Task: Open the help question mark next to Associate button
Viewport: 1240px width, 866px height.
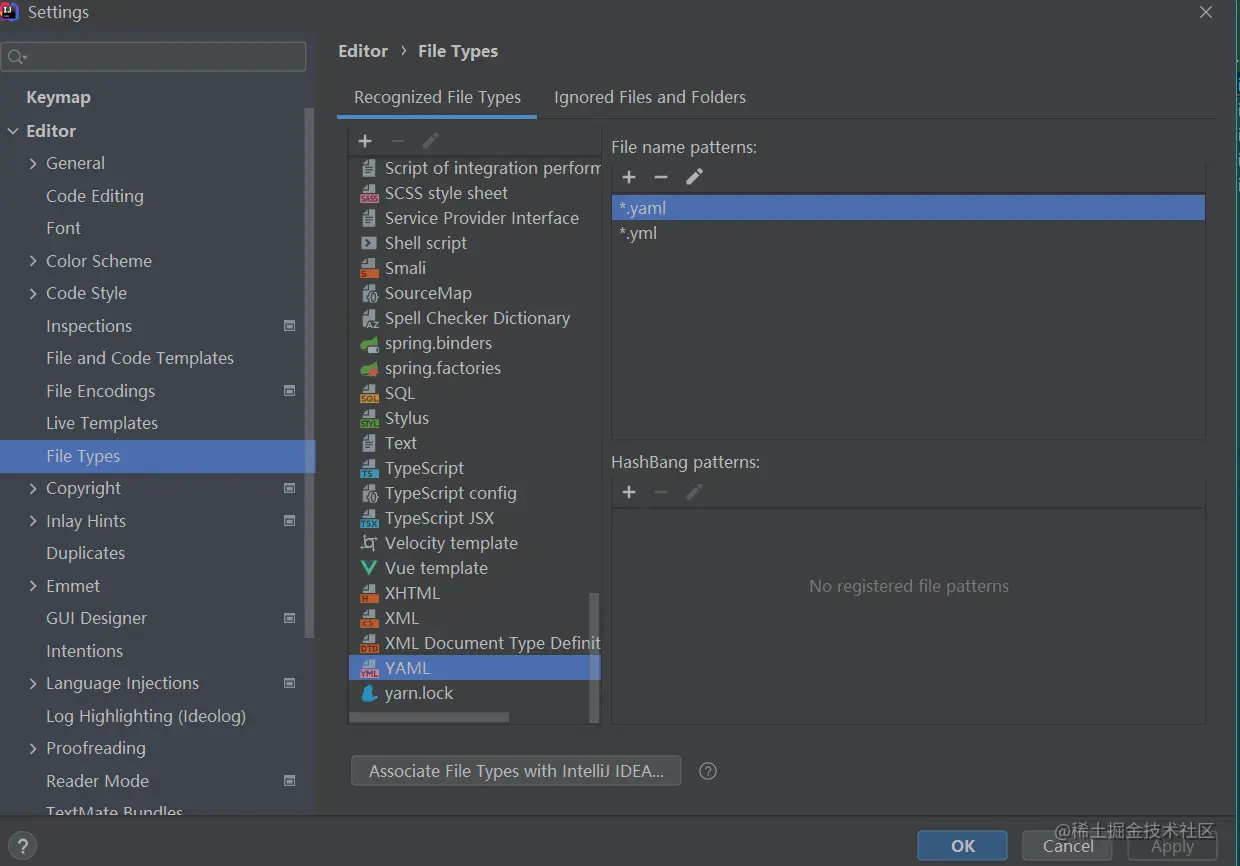Action: [x=708, y=771]
